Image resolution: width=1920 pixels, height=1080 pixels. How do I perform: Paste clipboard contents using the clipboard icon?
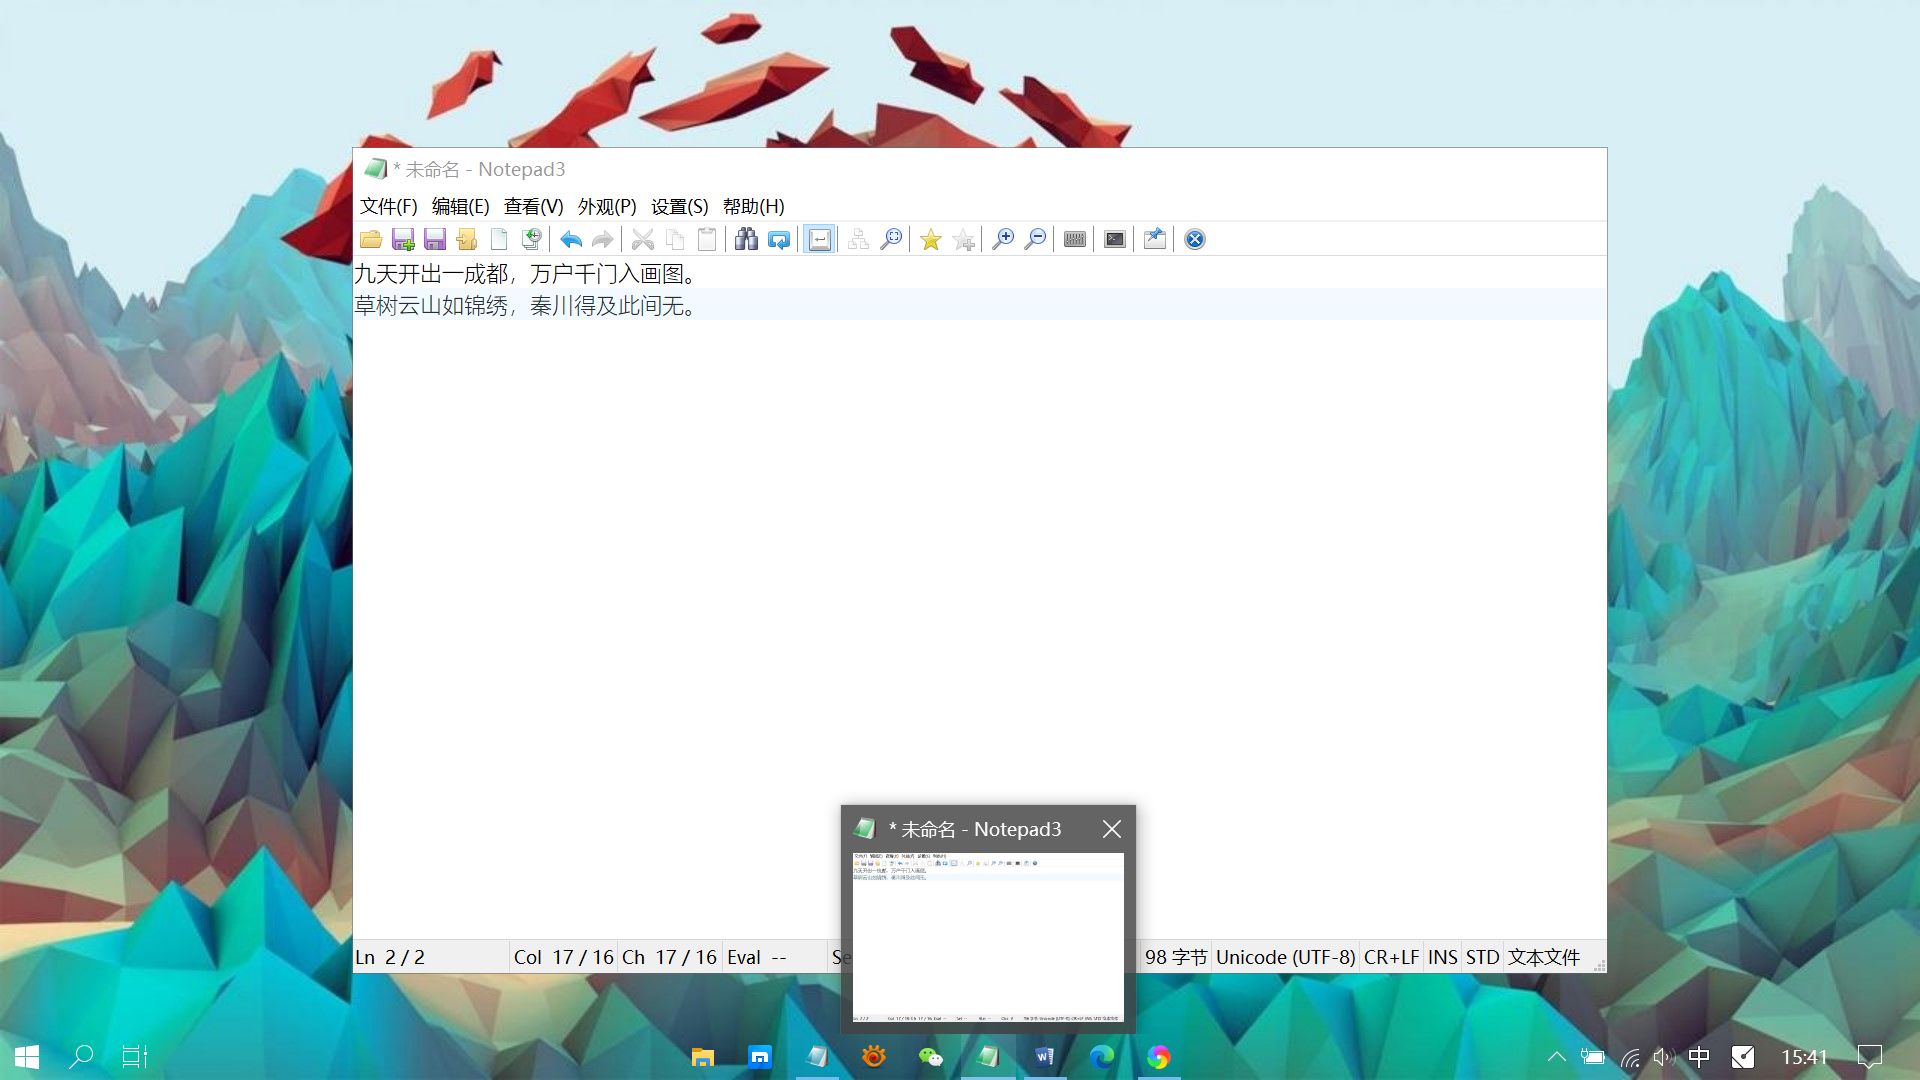coord(706,239)
